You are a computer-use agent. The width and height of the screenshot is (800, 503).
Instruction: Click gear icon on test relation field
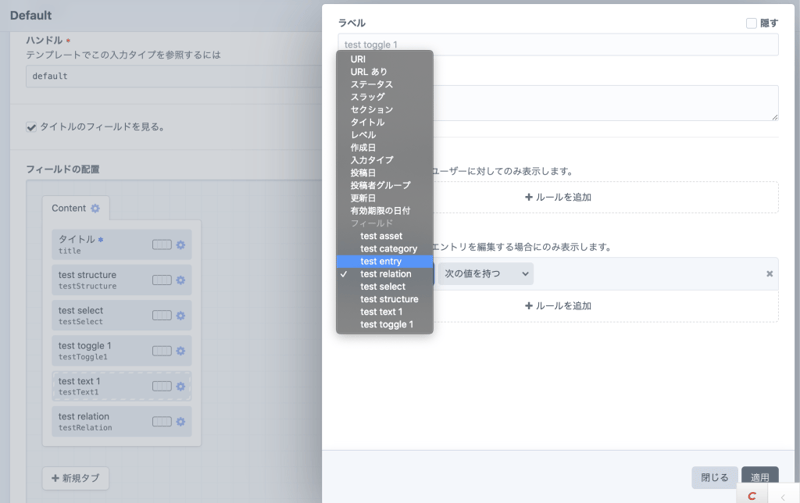pos(181,422)
